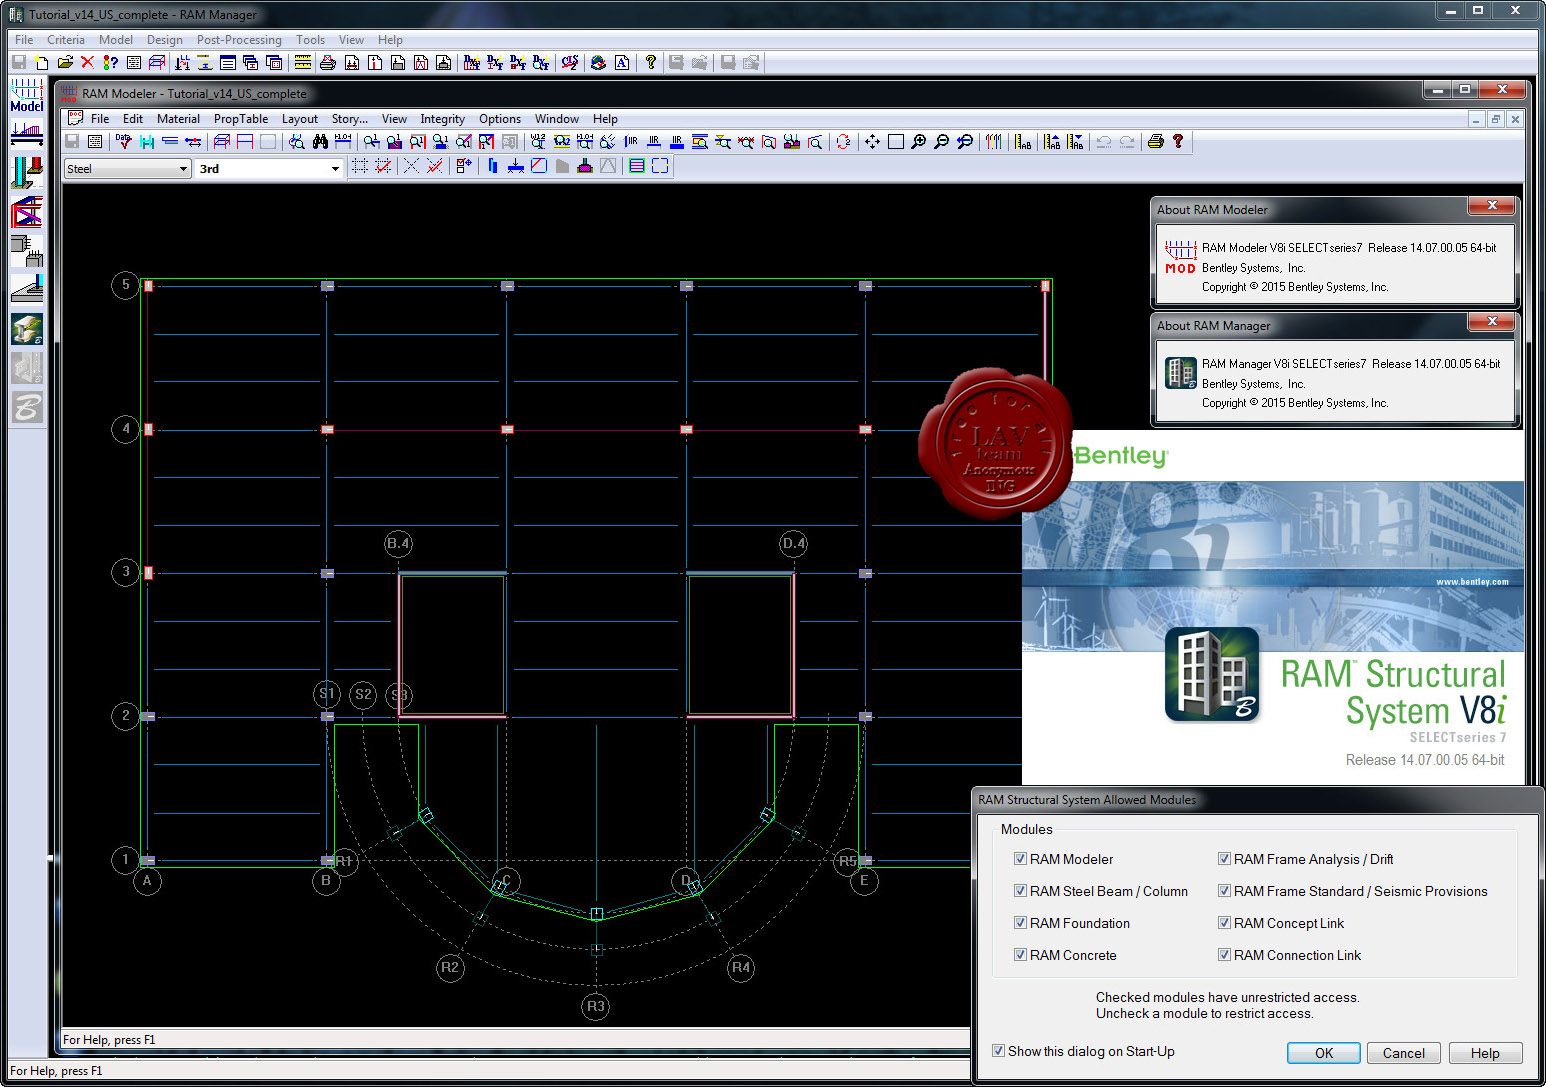Toggle Show this dialog on Start-Up
Viewport: 1546px width, 1087px height.
(998, 1051)
